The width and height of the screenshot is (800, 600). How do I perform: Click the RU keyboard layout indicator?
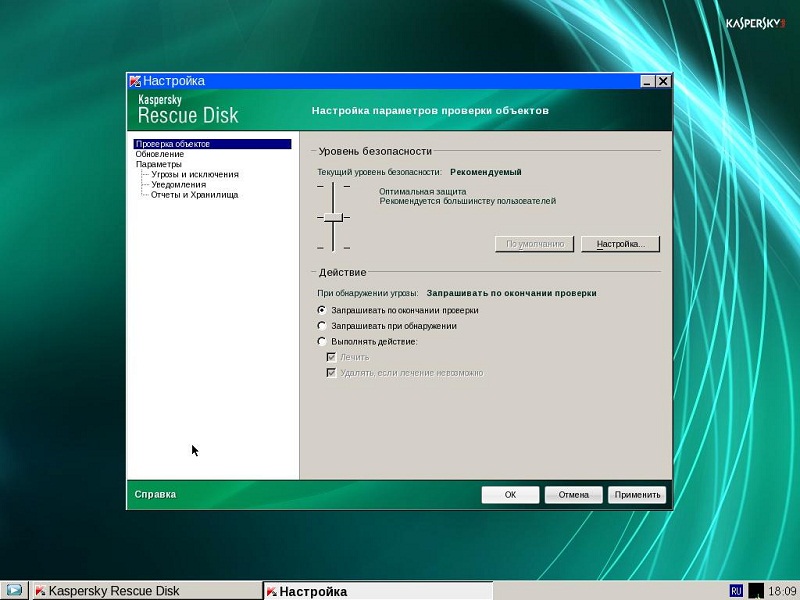[736, 591]
